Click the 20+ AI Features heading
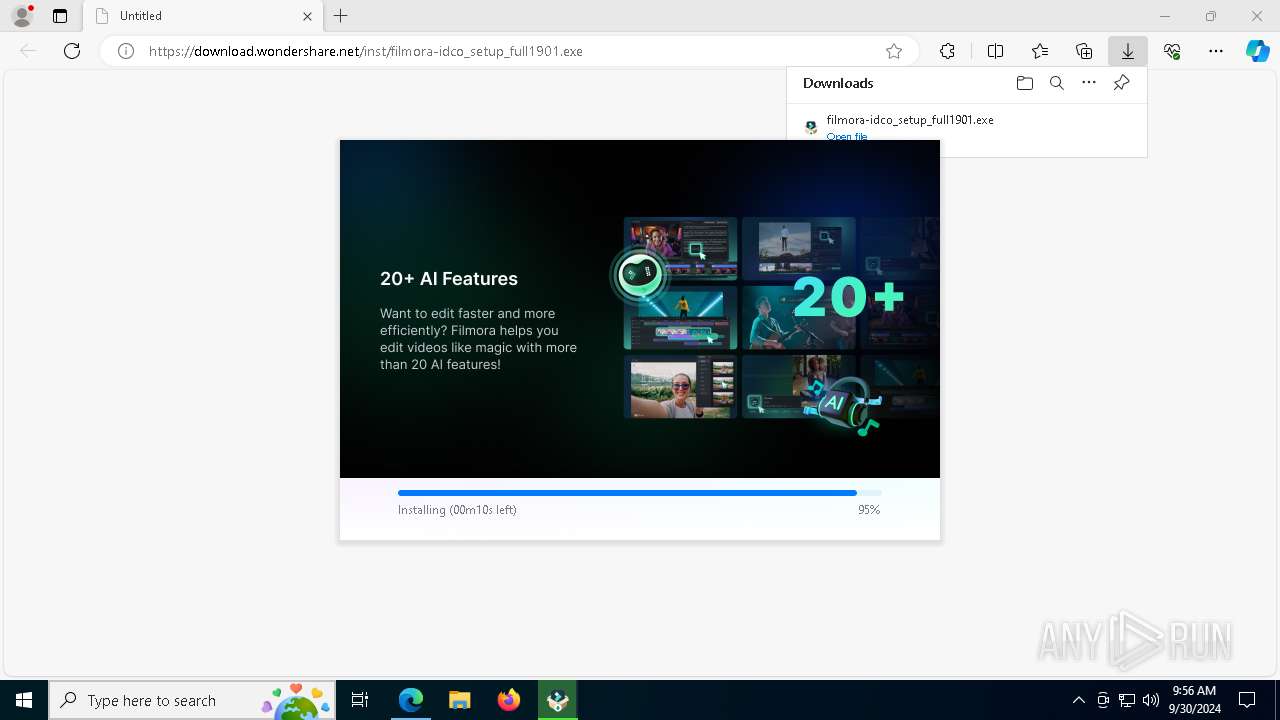Screen dimensions: 1280x720 (449, 279)
